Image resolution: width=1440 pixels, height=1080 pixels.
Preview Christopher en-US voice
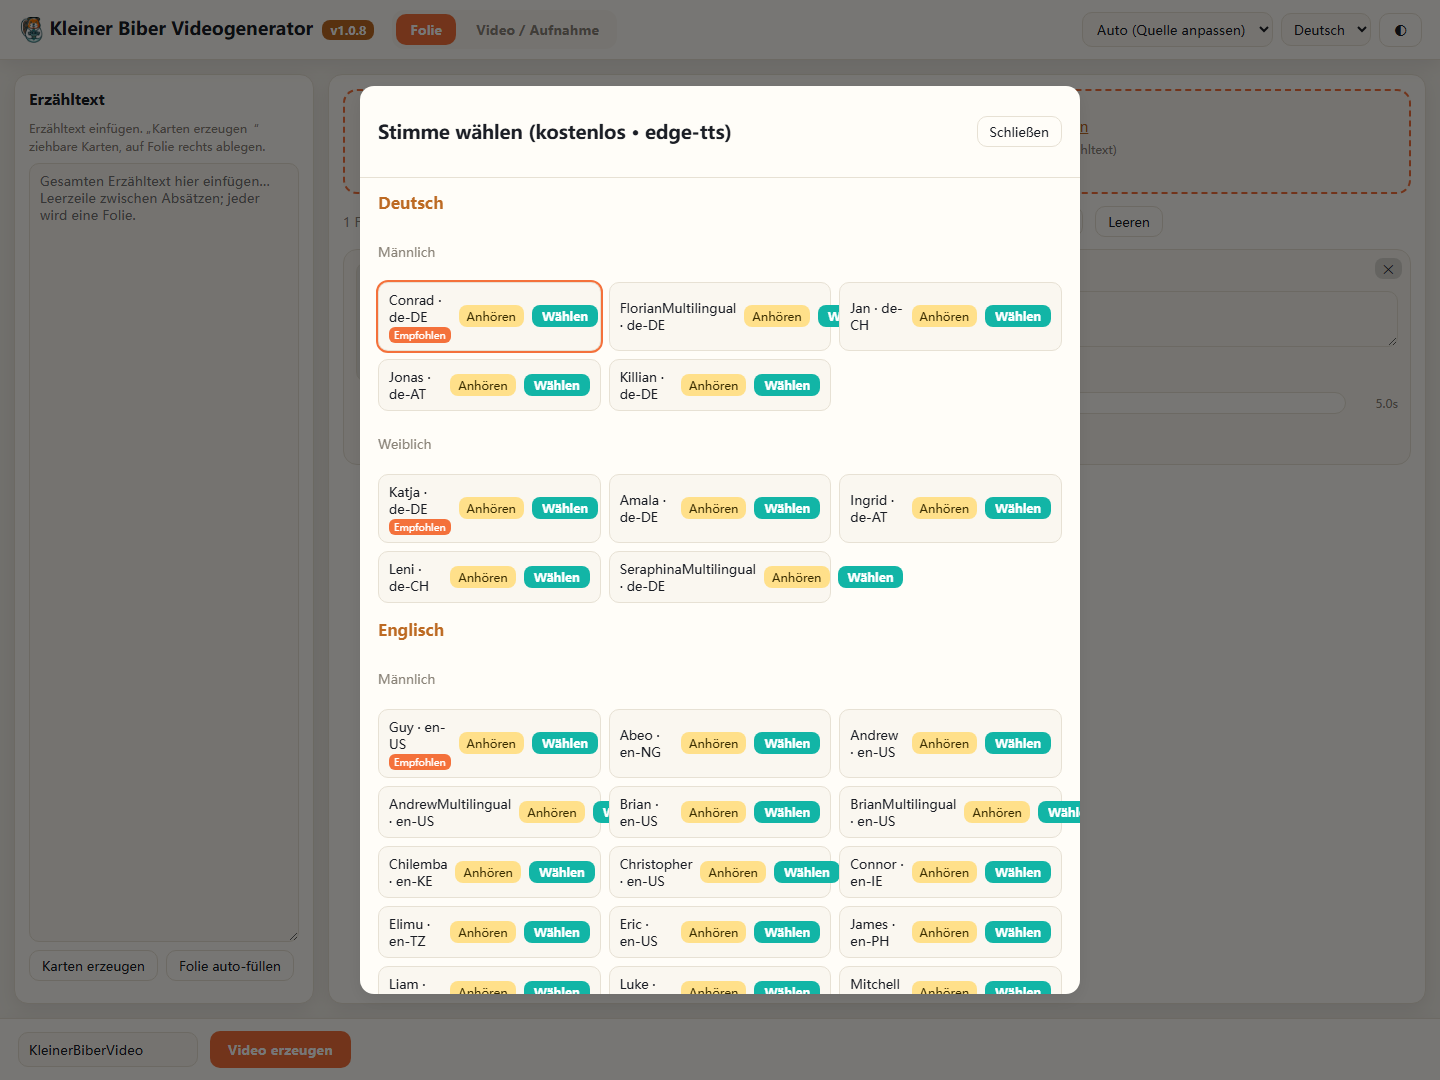tap(733, 873)
